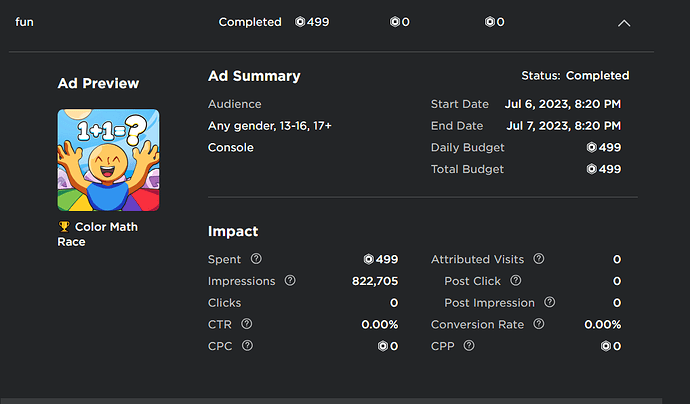Open the CPP help icon
The height and width of the screenshot is (404, 690).
pos(469,345)
